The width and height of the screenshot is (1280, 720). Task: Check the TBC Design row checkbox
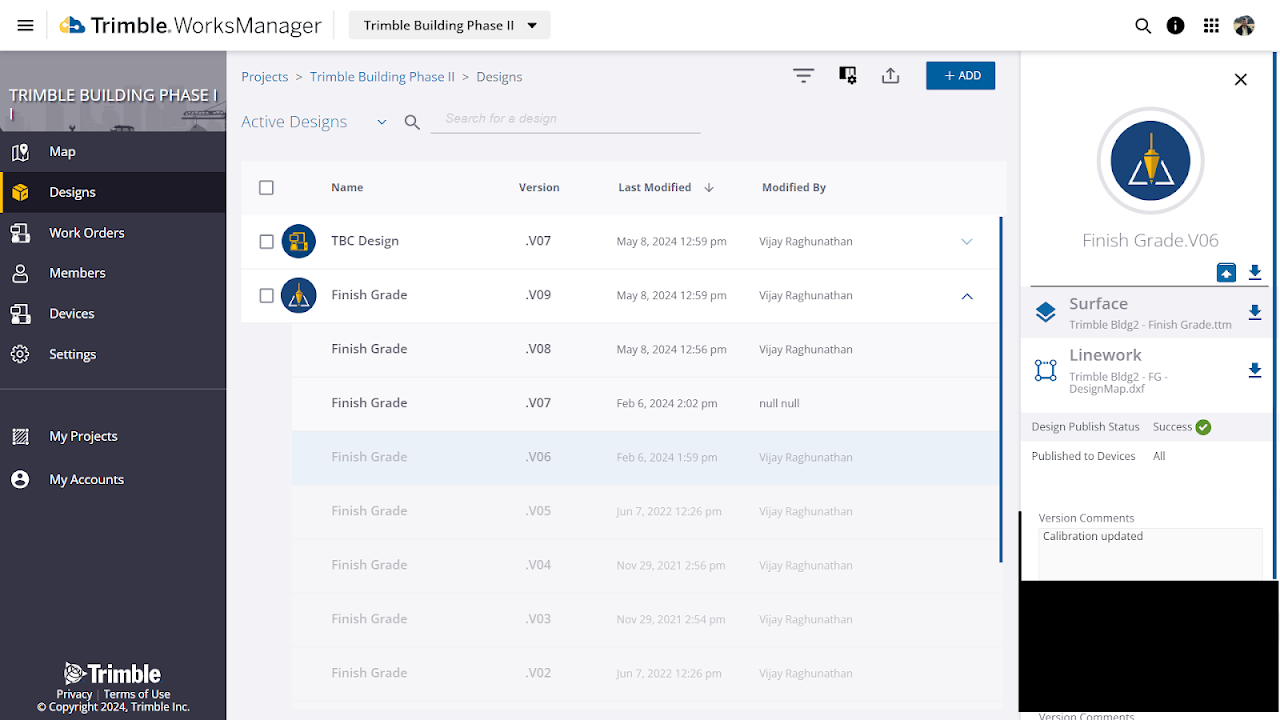point(266,241)
